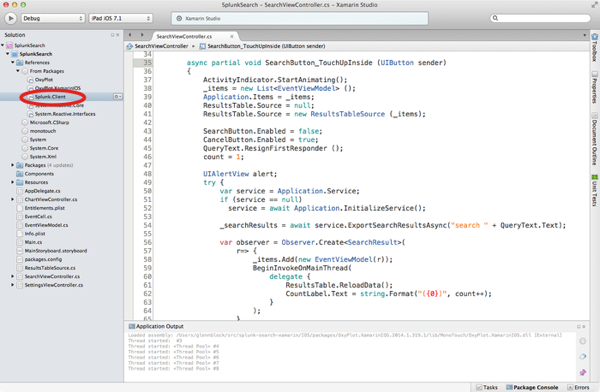This screenshot has width=600, height=392.
Task: Open the Properties side panel
Action: click(x=594, y=87)
